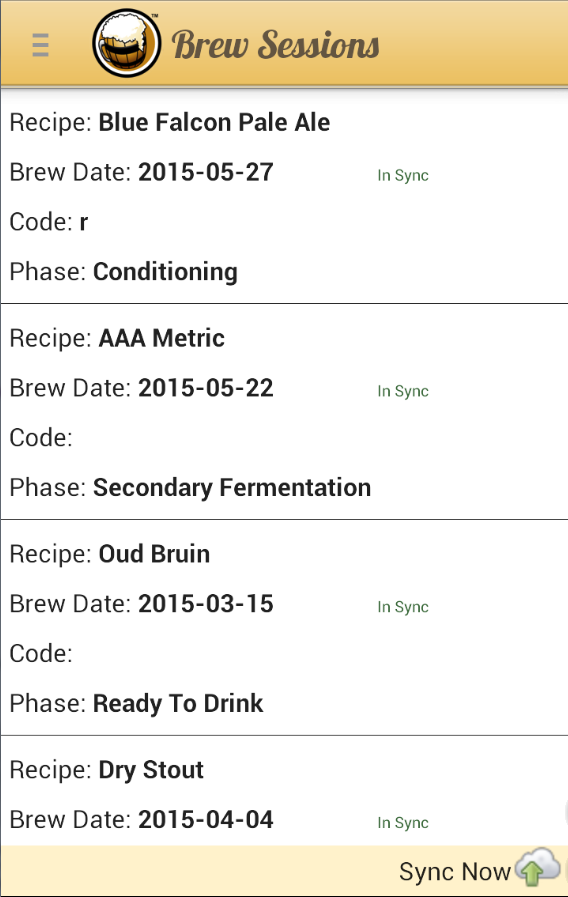Select brew date 2015-03-15
The height and width of the screenshot is (897, 568).
(206, 604)
